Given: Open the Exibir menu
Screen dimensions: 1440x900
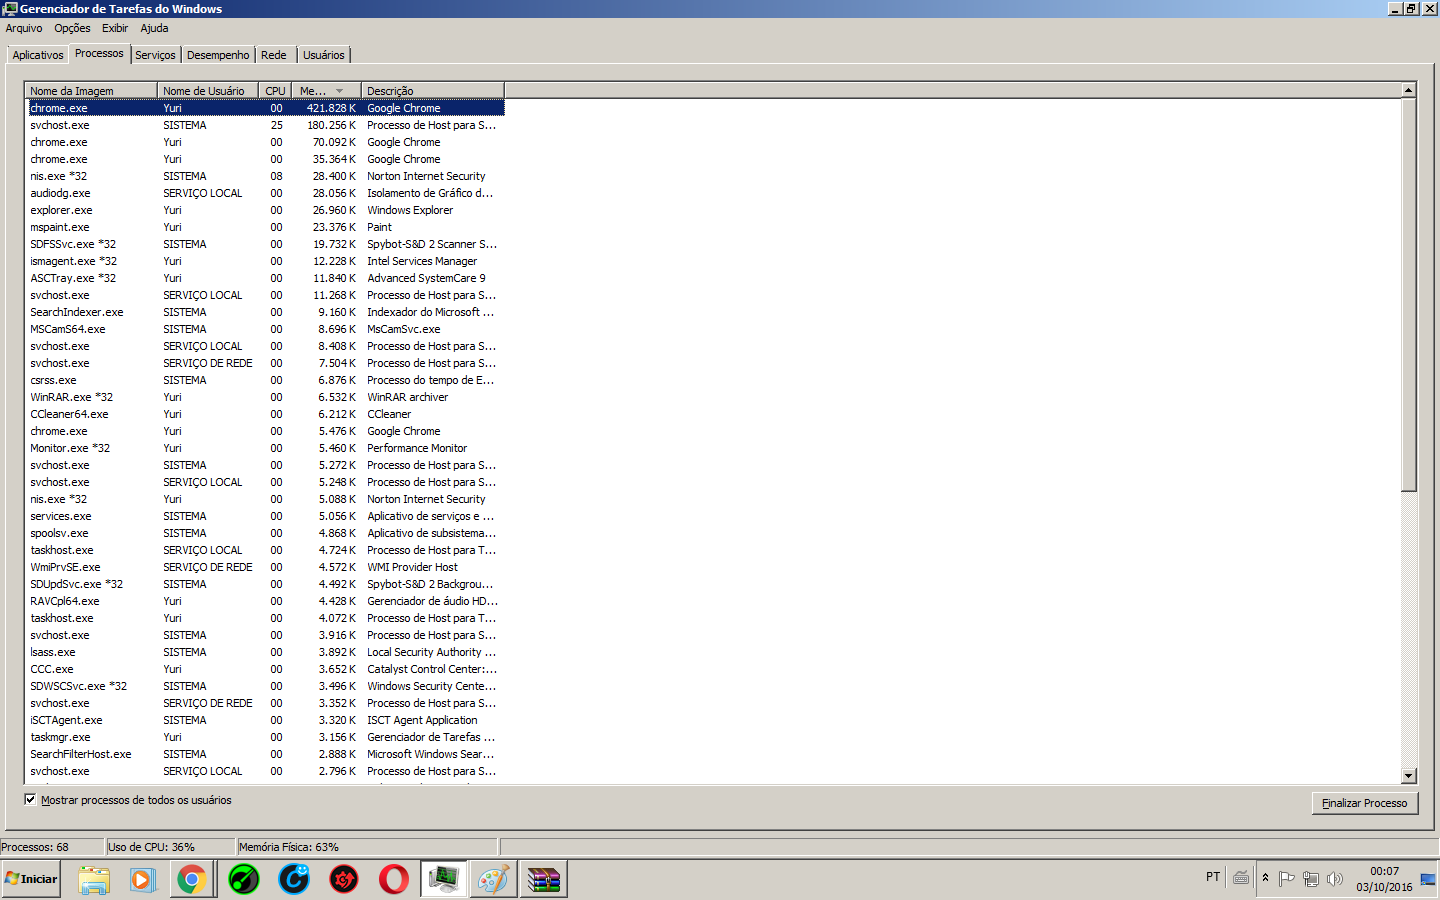Looking at the screenshot, I should tap(115, 28).
